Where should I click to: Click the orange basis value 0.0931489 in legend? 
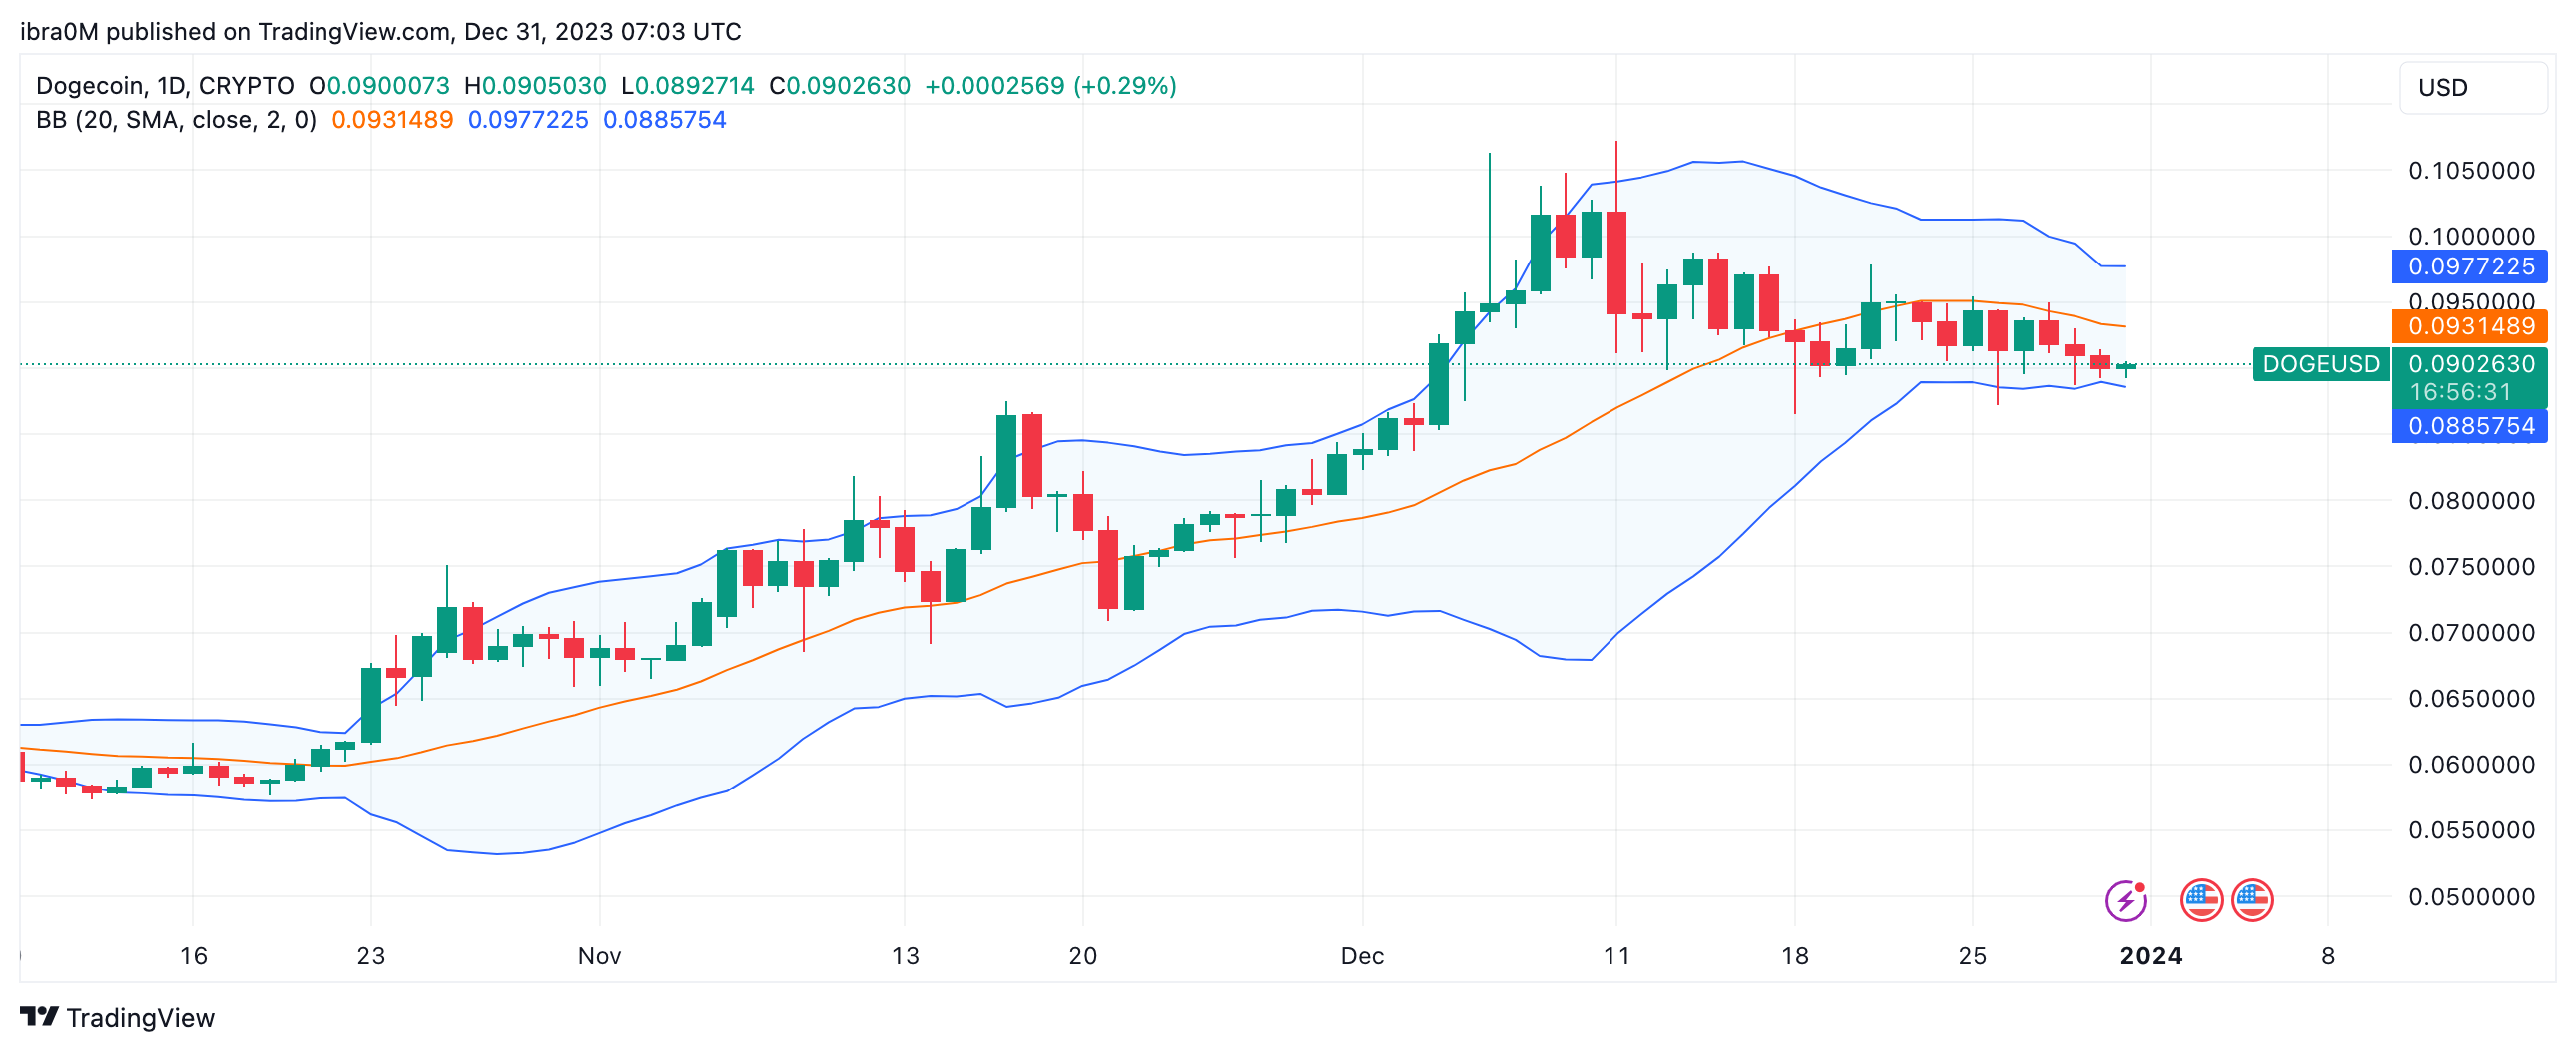tap(392, 120)
